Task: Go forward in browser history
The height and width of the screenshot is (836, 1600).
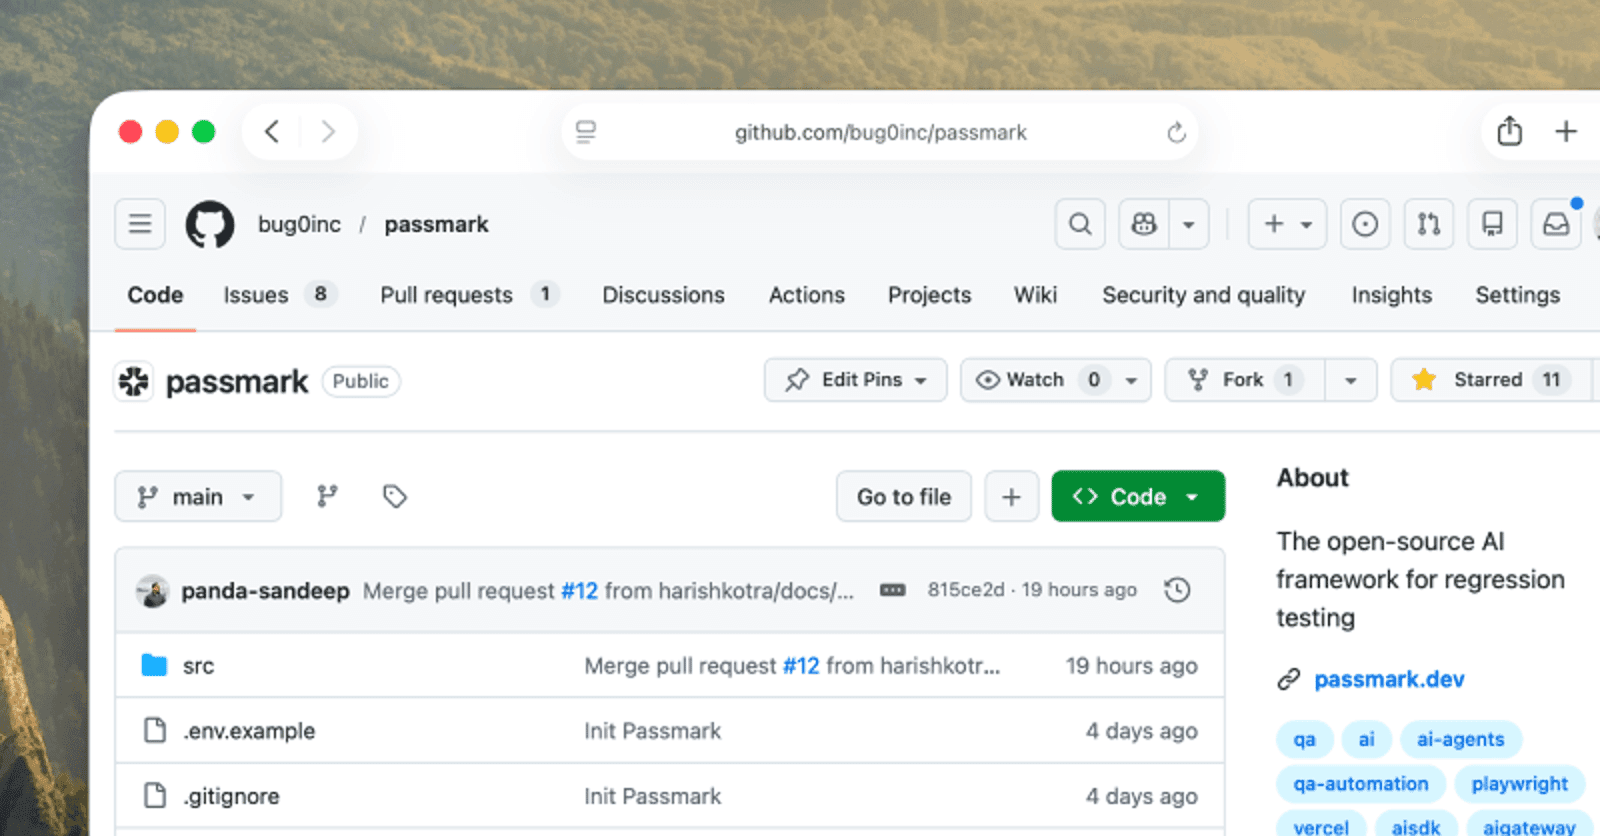Action: click(328, 132)
